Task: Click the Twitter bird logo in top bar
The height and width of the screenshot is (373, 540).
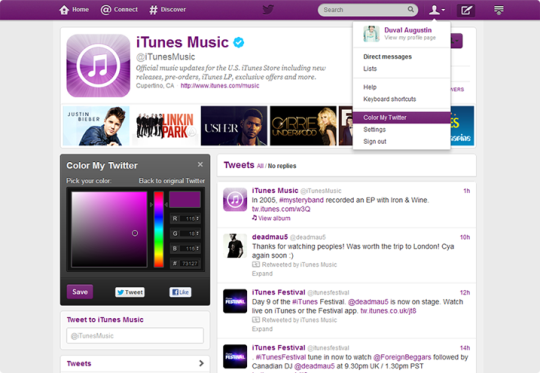Action: [x=268, y=9]
